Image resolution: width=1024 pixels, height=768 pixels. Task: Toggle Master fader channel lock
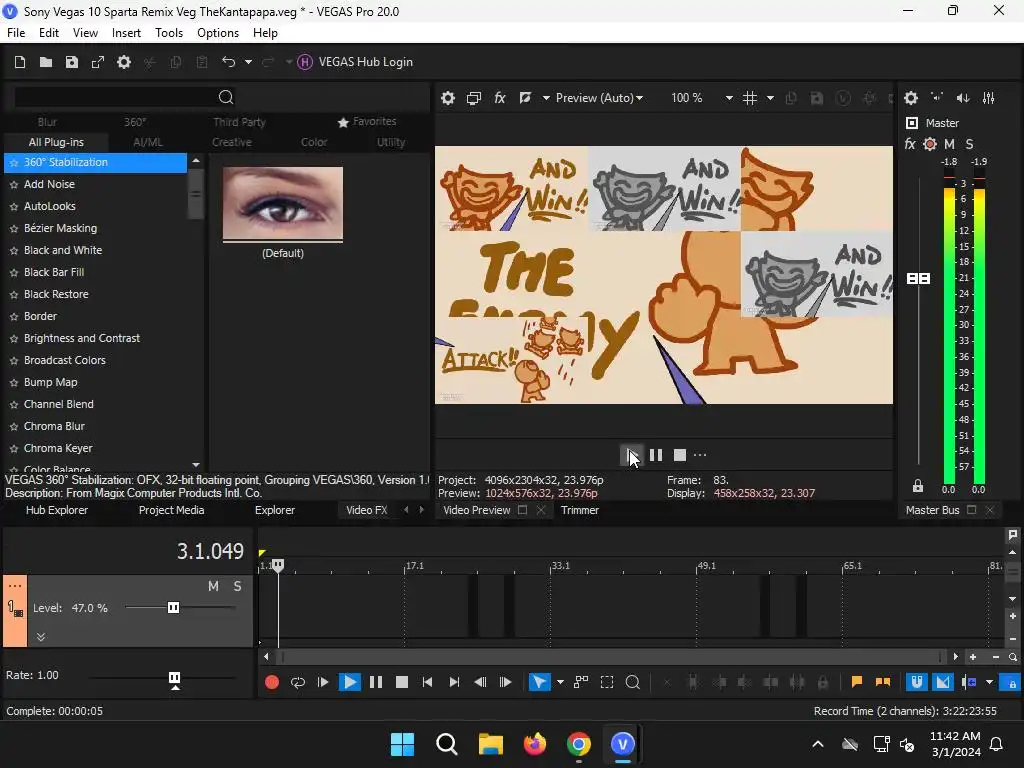[918, 486]
